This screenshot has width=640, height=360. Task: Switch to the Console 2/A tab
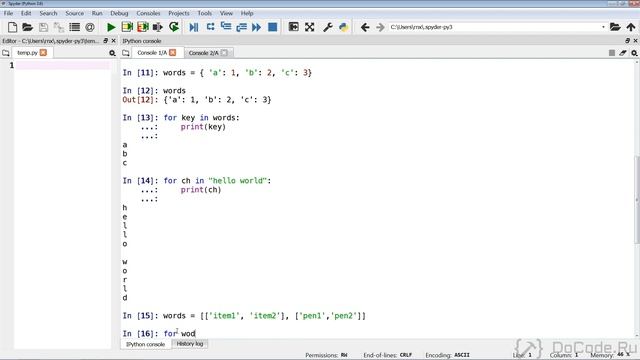coord(203,53)
